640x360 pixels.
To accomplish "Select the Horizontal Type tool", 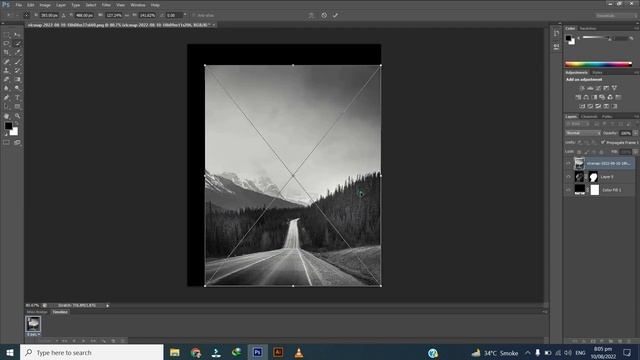I will click(x=17, y=98).
